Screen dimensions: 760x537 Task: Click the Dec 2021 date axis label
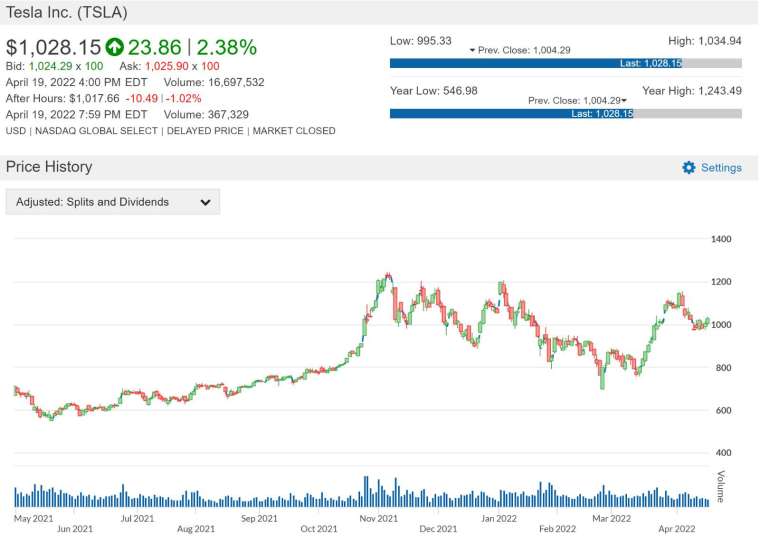(x=438, y=529)
